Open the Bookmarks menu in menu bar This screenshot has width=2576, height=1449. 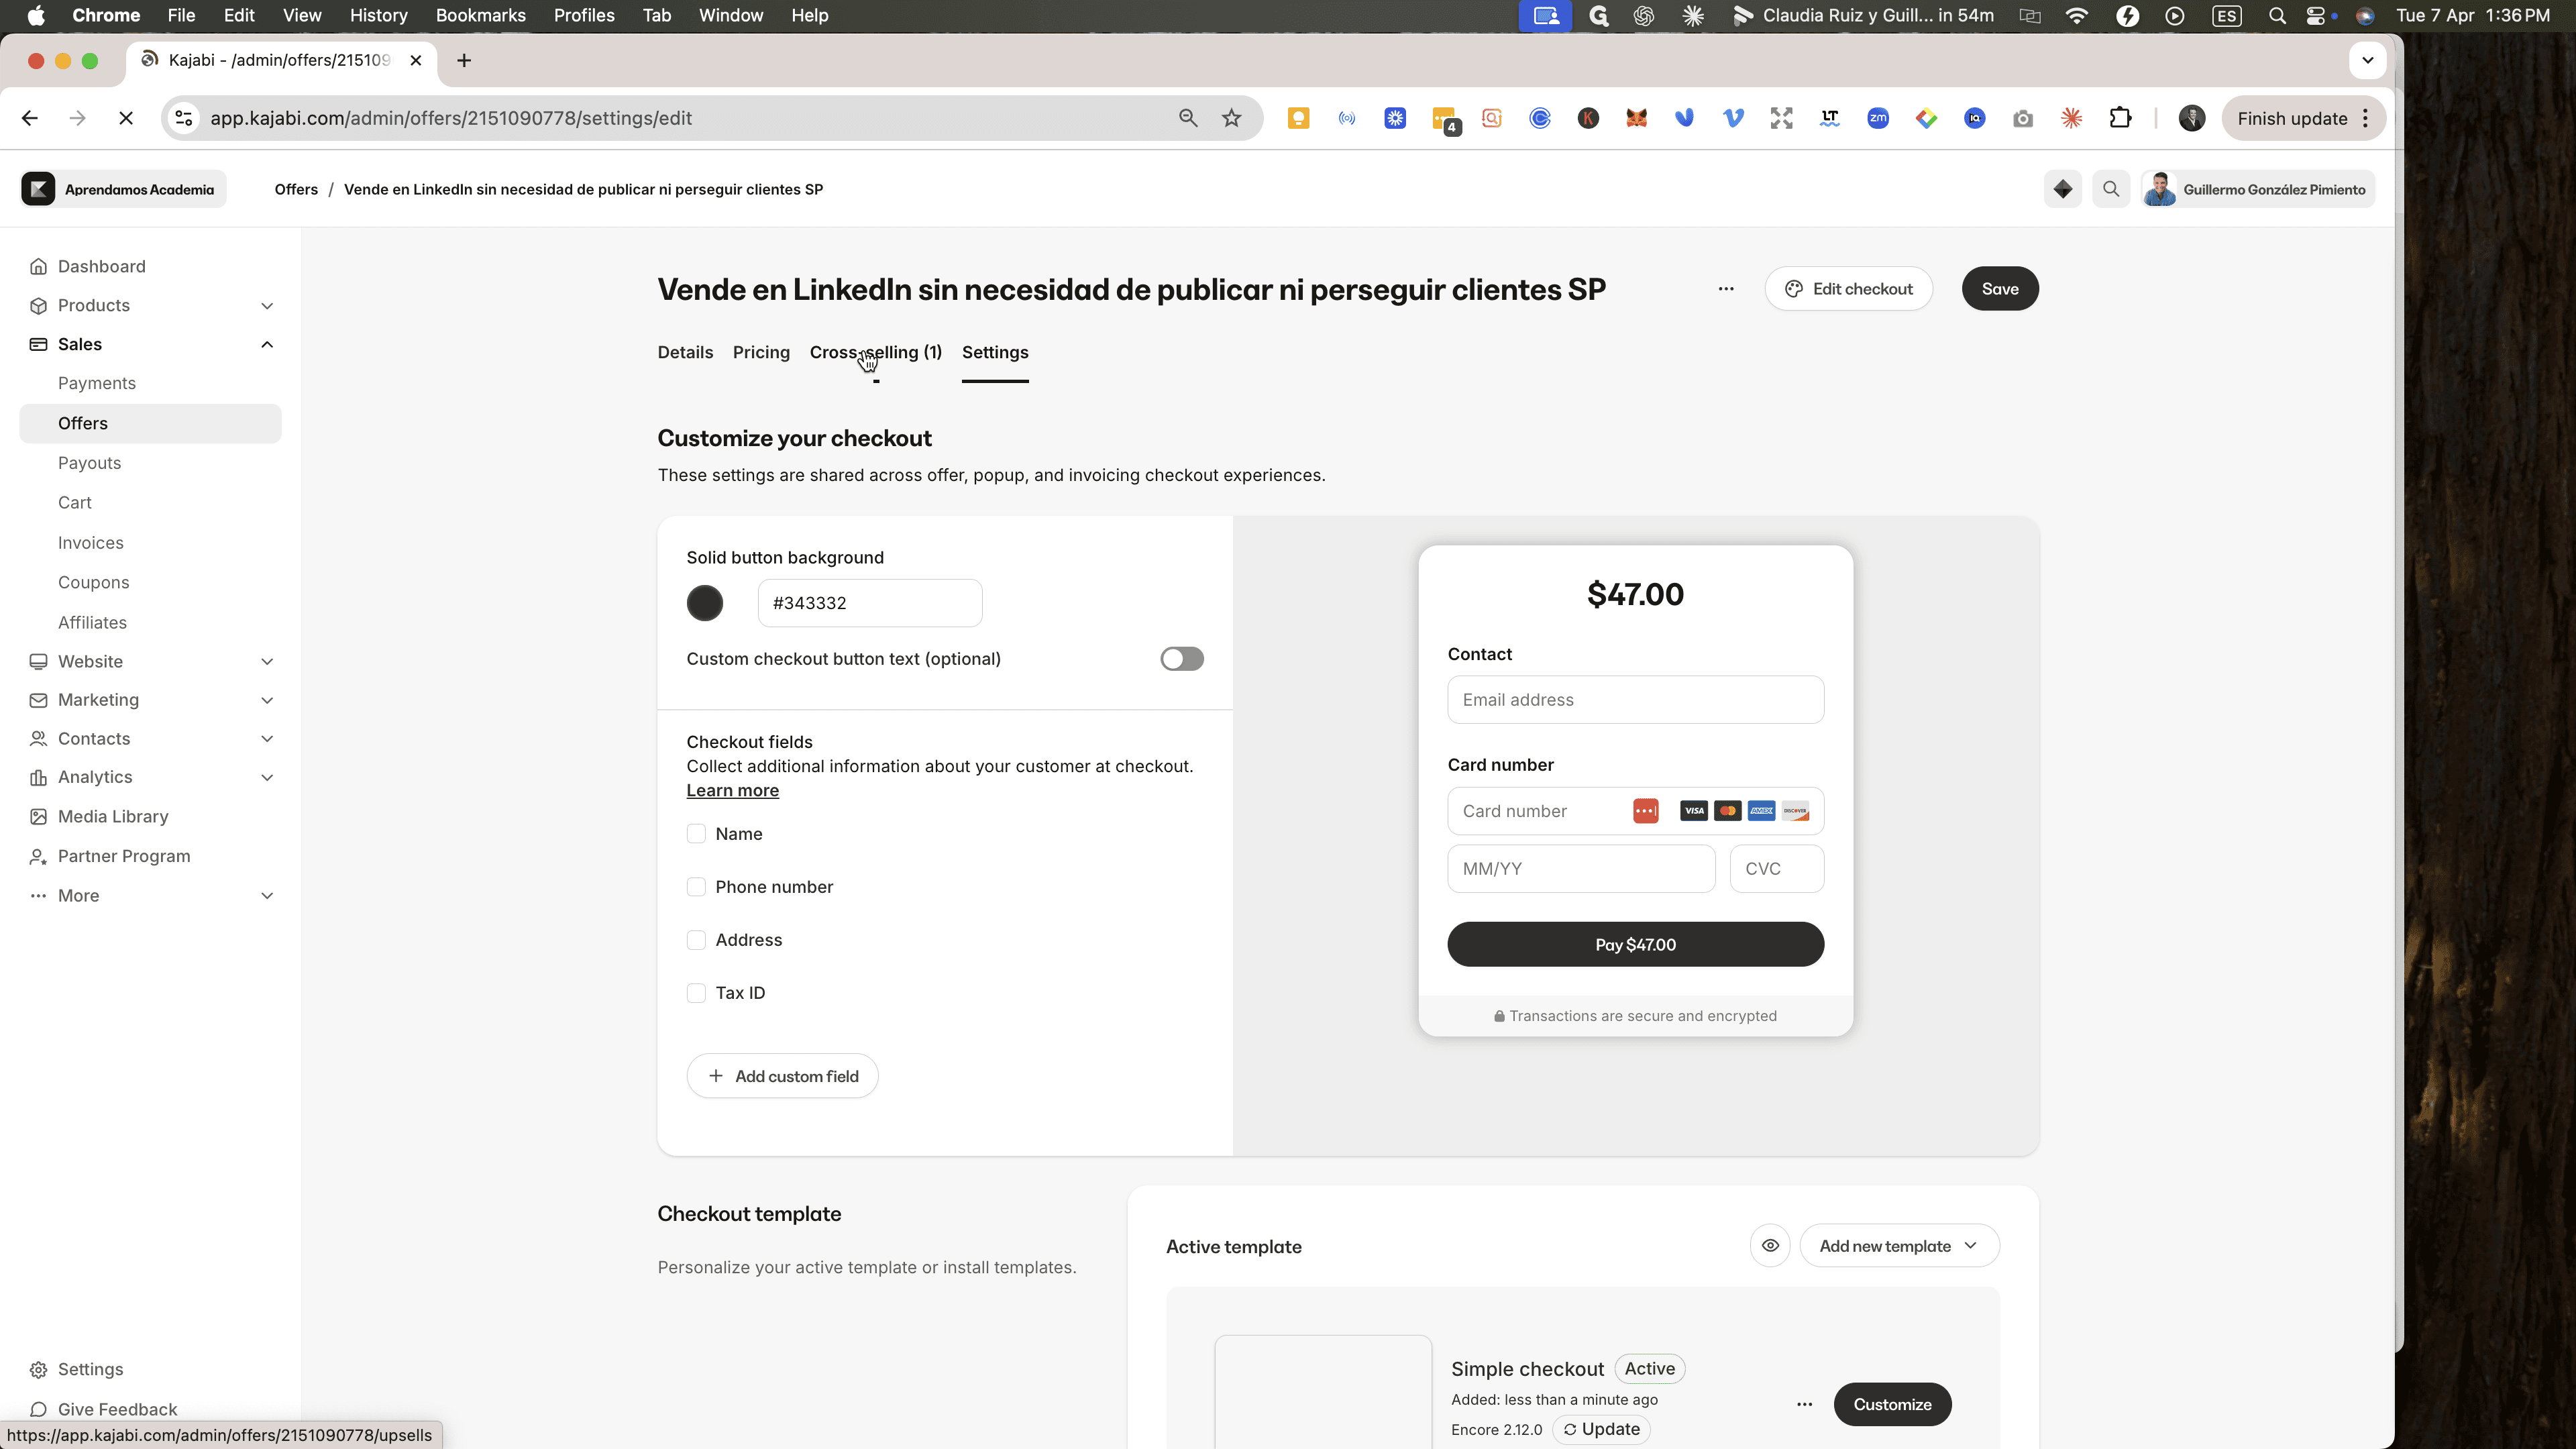(481, 15)
